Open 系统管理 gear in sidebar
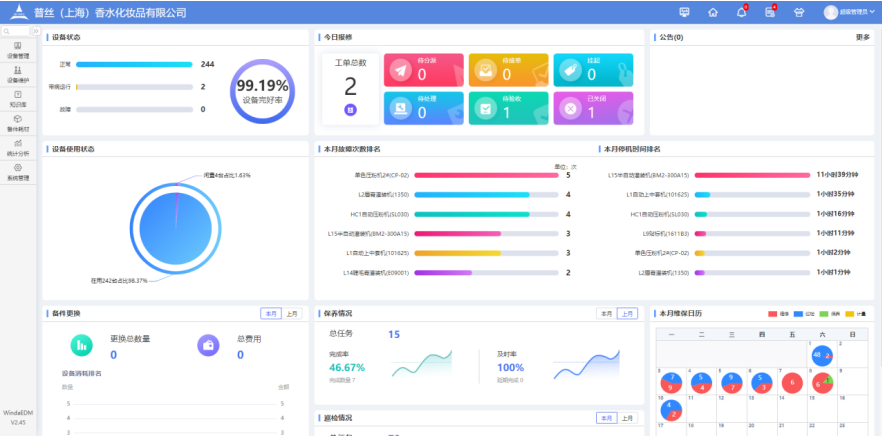Image resolution: width=882 pixels, height=438 pixels. (x=18, y=172)
